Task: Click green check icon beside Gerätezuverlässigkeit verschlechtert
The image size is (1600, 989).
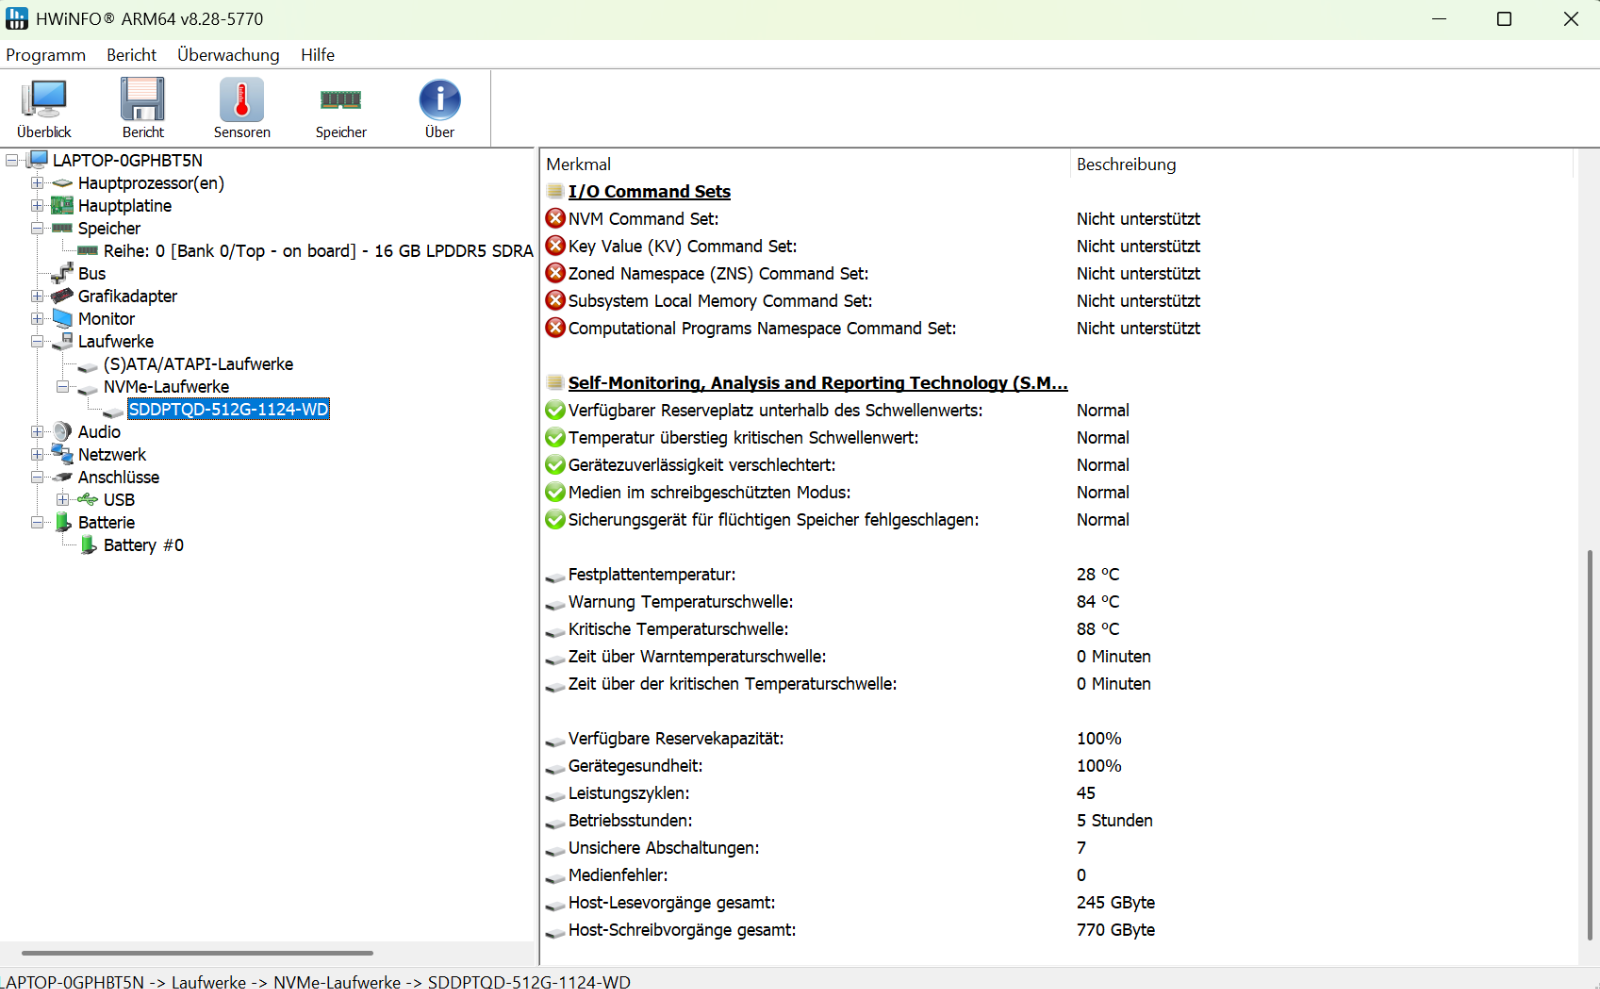Action: (x=556, y=465)
